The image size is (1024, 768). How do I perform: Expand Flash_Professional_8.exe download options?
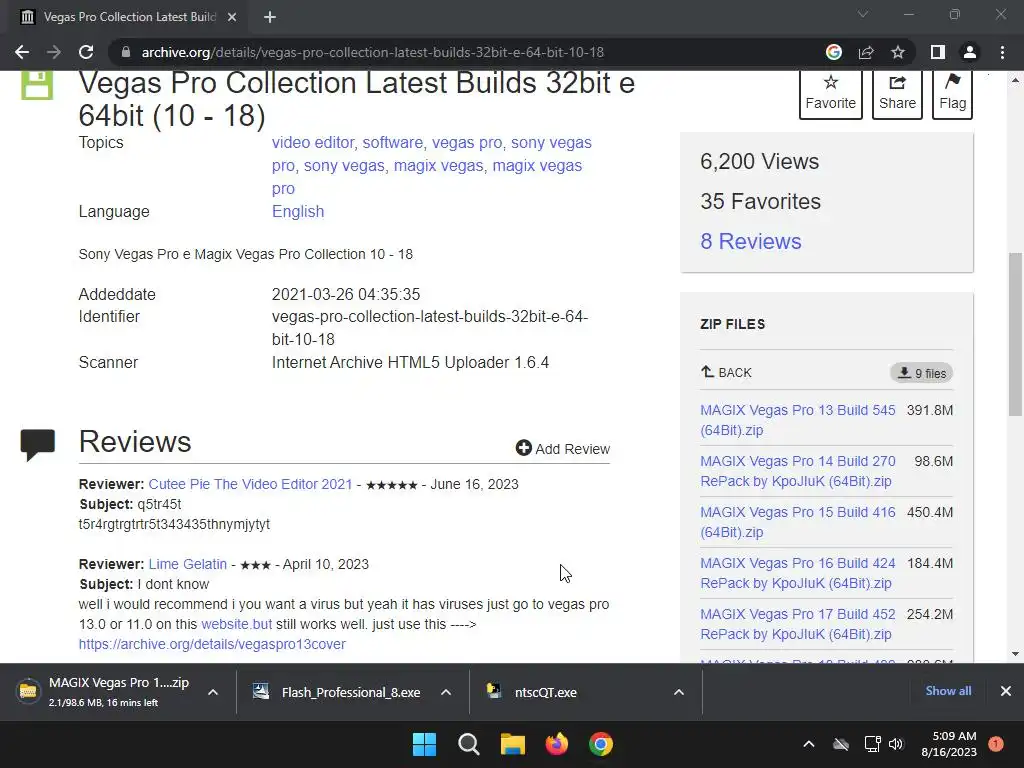(x=446, y=692)
